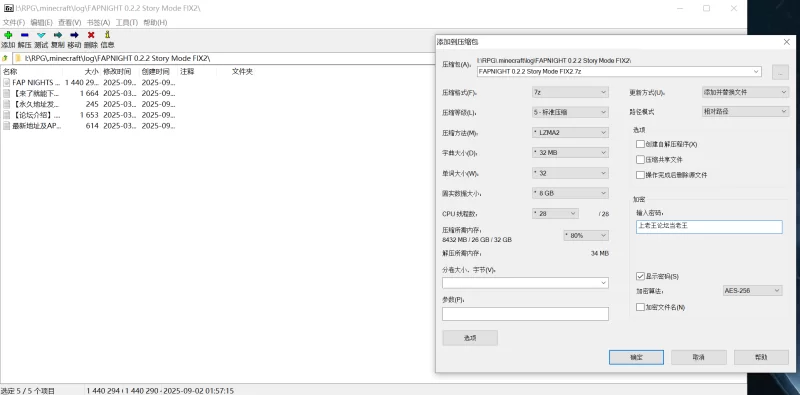Click the 输入密码 text field
This screenshot has width=800, height=395.
coord(709,227)
